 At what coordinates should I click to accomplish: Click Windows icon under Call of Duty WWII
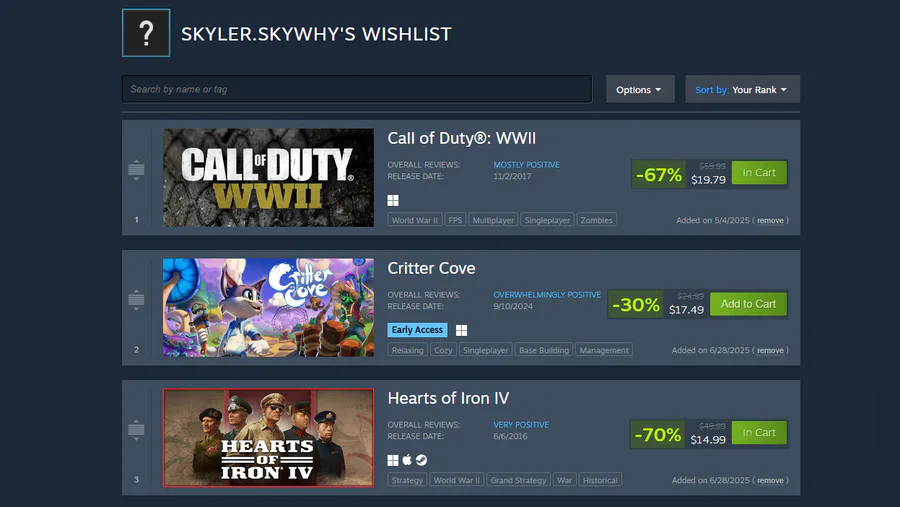[x=393, y=200]
